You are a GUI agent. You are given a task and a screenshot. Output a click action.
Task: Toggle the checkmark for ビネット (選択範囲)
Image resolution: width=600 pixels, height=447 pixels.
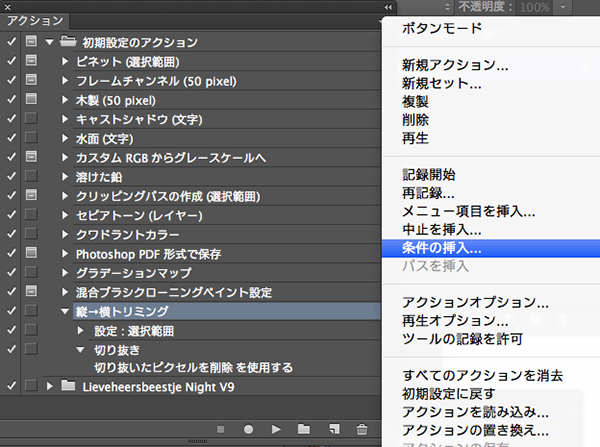11,62
